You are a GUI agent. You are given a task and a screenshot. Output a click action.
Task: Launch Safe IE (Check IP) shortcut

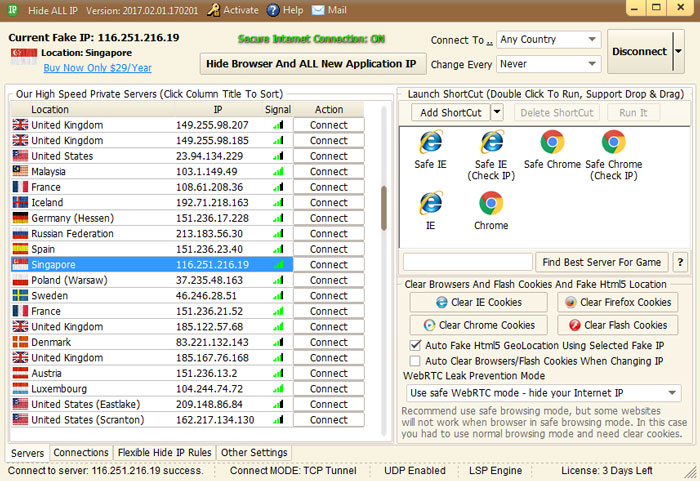[492, 142]
